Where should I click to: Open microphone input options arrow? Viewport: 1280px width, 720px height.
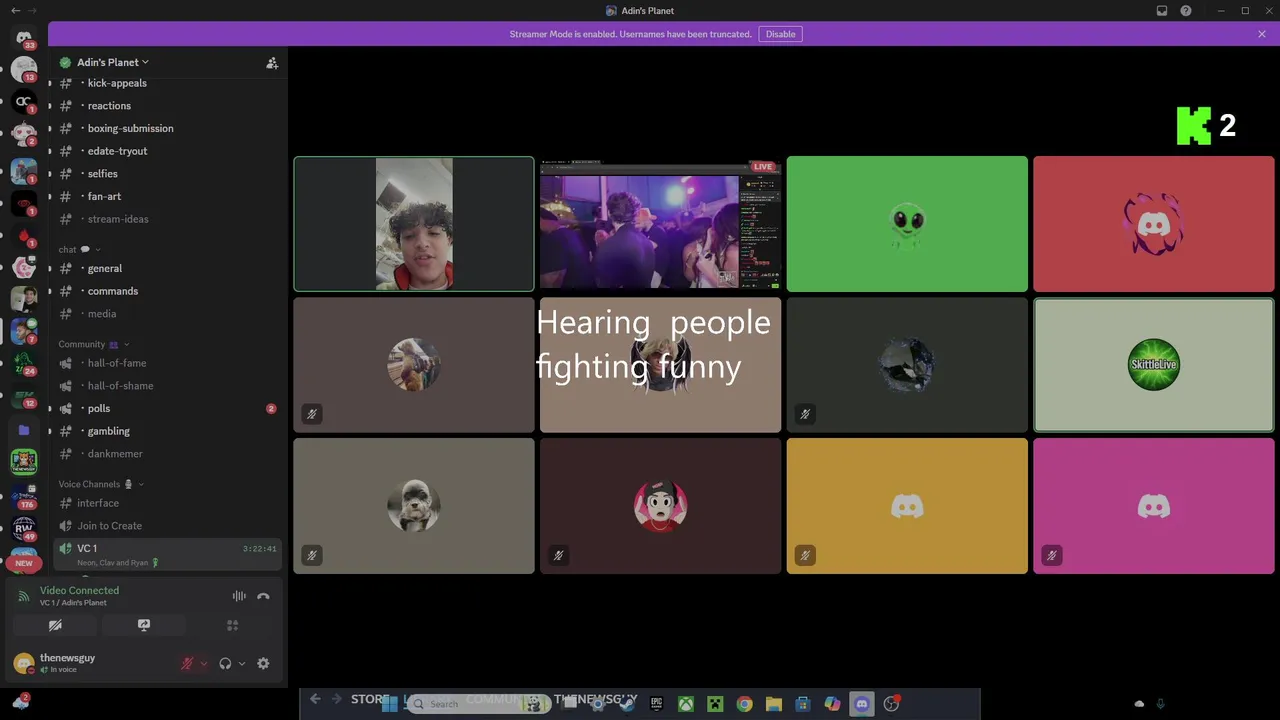(x=204, y=663)
